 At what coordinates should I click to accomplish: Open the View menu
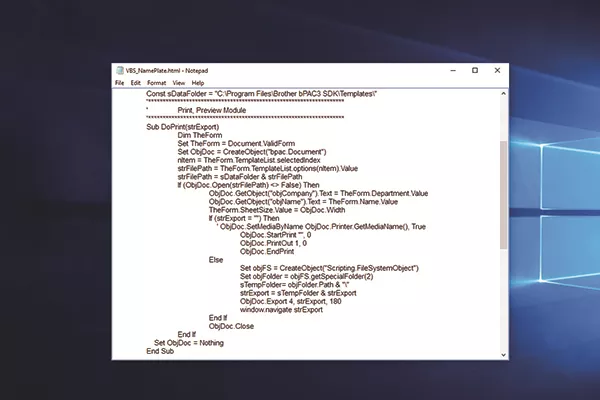point(177,83)
